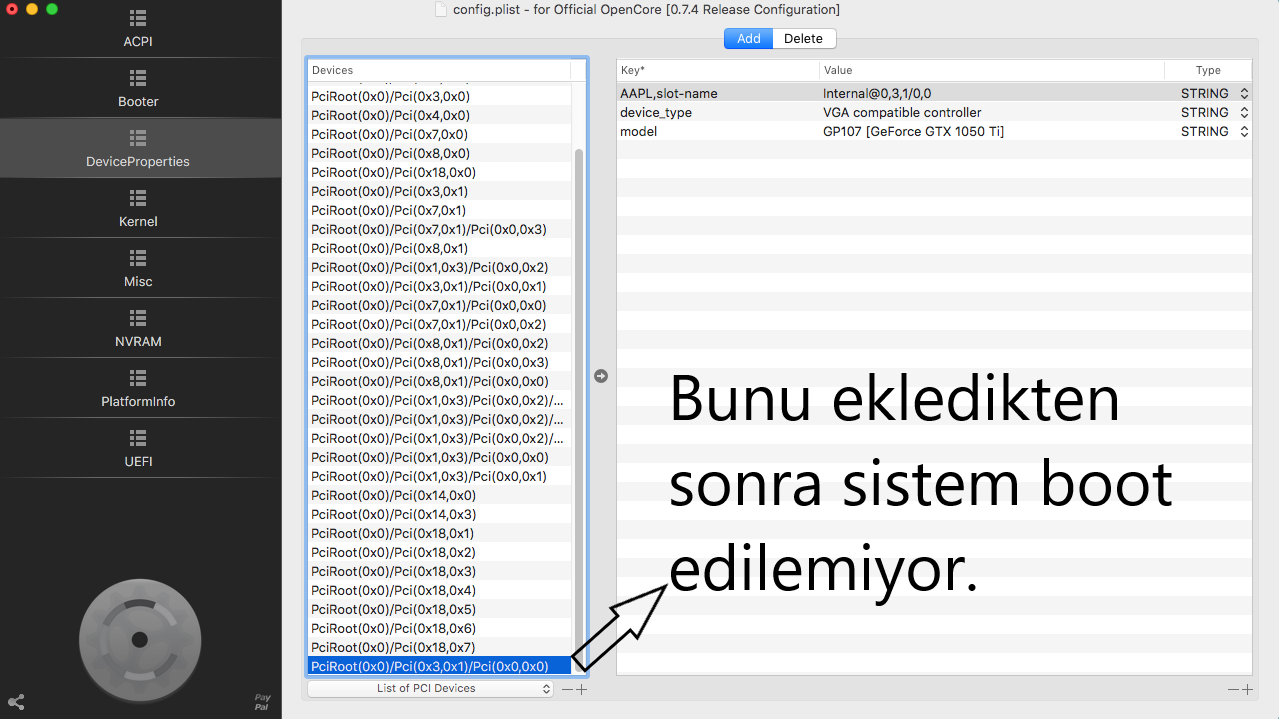Open the ACPI section in the sidebar

[138, 29]
